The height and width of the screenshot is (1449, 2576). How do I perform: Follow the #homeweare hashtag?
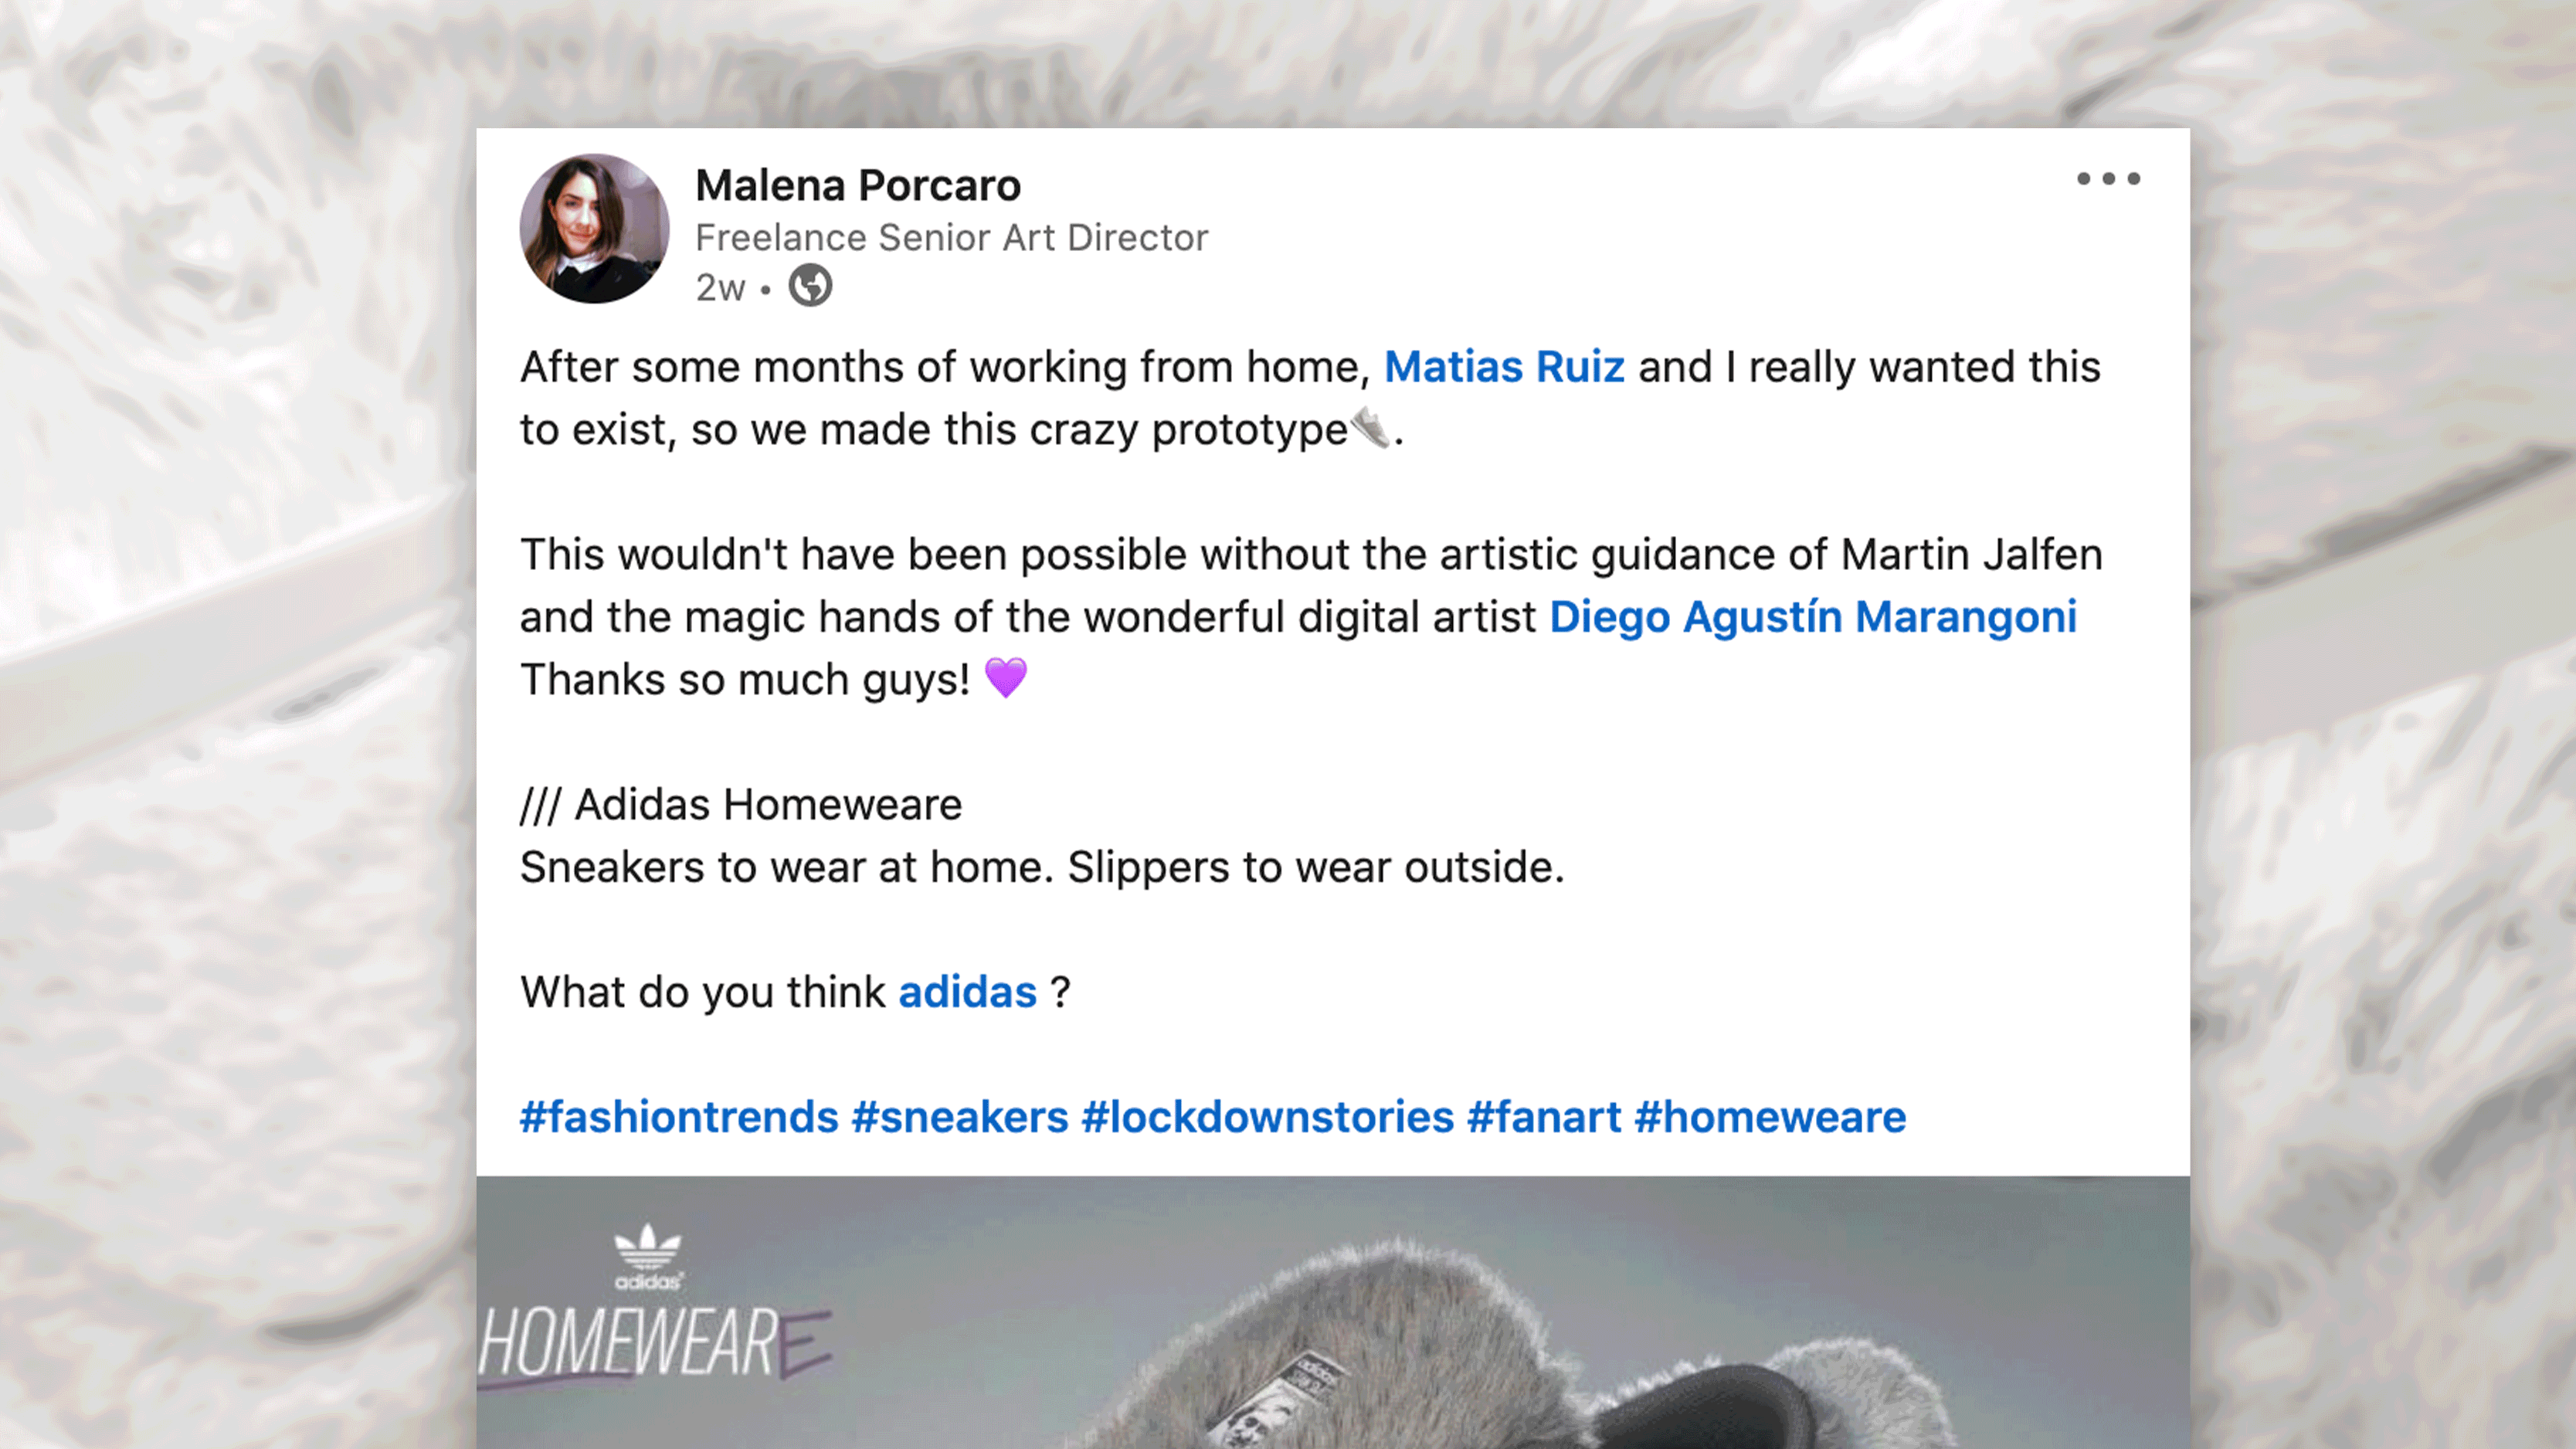(1770, 1117)
